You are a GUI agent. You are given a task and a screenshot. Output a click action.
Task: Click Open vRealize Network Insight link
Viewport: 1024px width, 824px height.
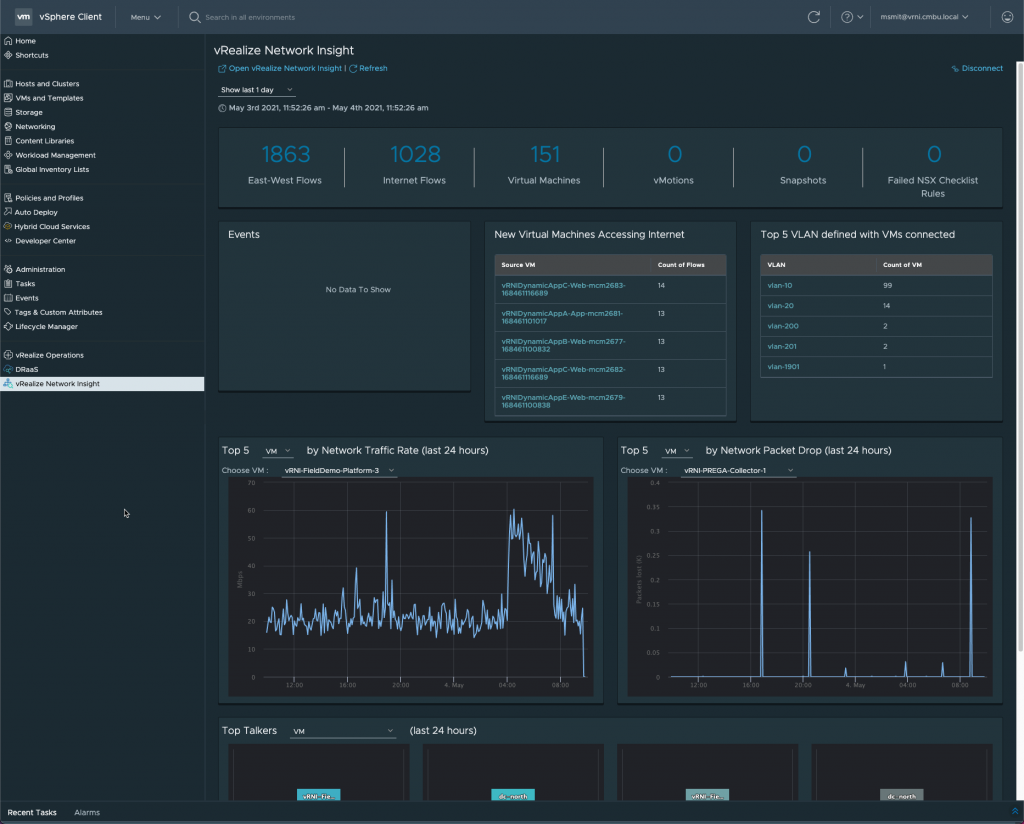280,68
